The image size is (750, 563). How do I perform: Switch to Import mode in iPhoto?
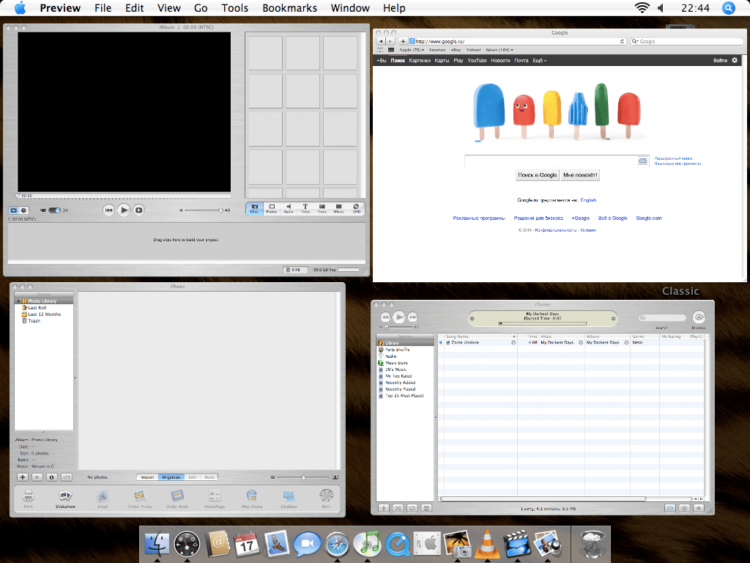click(148, 477)
